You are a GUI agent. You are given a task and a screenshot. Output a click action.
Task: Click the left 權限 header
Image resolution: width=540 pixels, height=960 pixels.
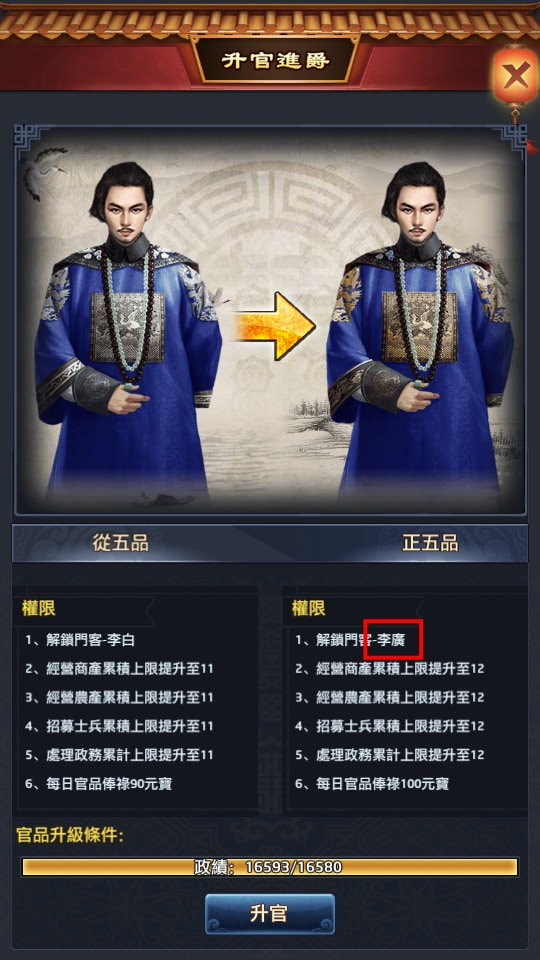point(39,608)
